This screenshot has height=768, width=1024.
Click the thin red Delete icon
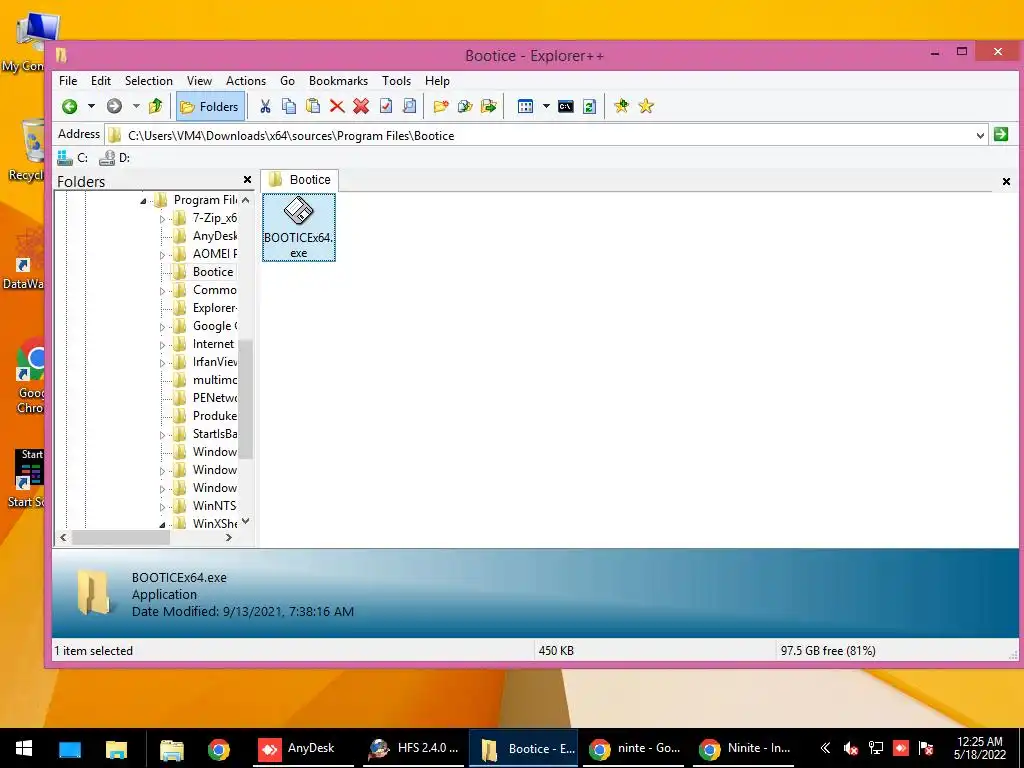click(337, 106)
